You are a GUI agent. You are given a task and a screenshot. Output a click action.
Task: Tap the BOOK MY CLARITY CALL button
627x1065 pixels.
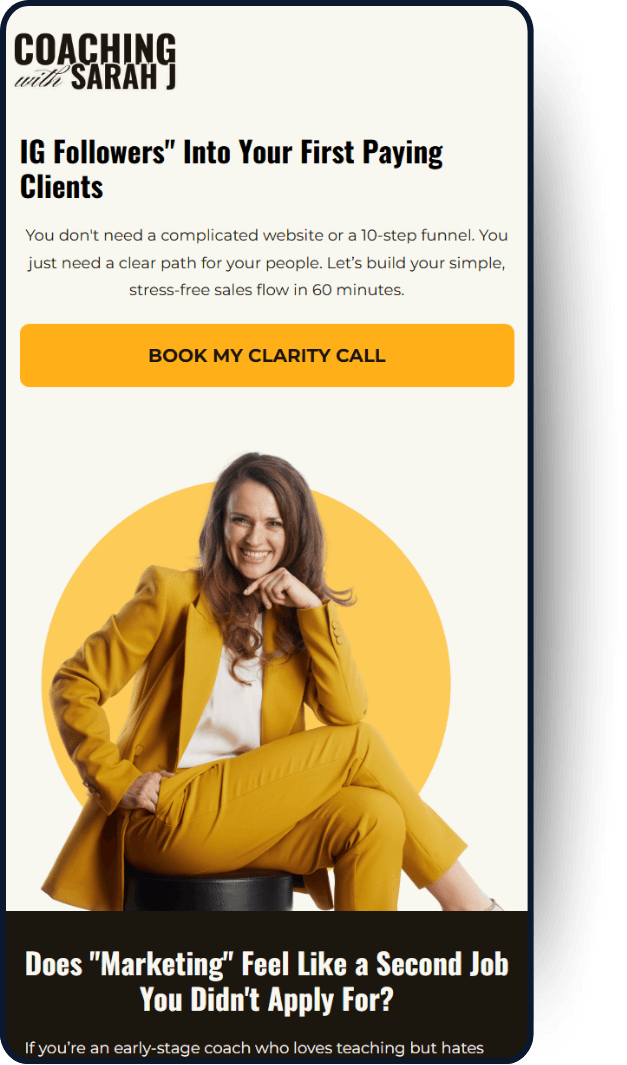tap(267, 355)
